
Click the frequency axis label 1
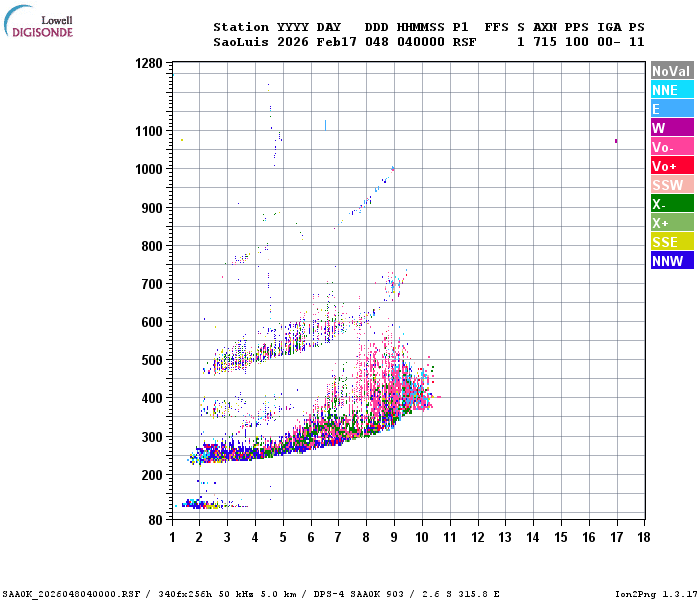(172, 537)
